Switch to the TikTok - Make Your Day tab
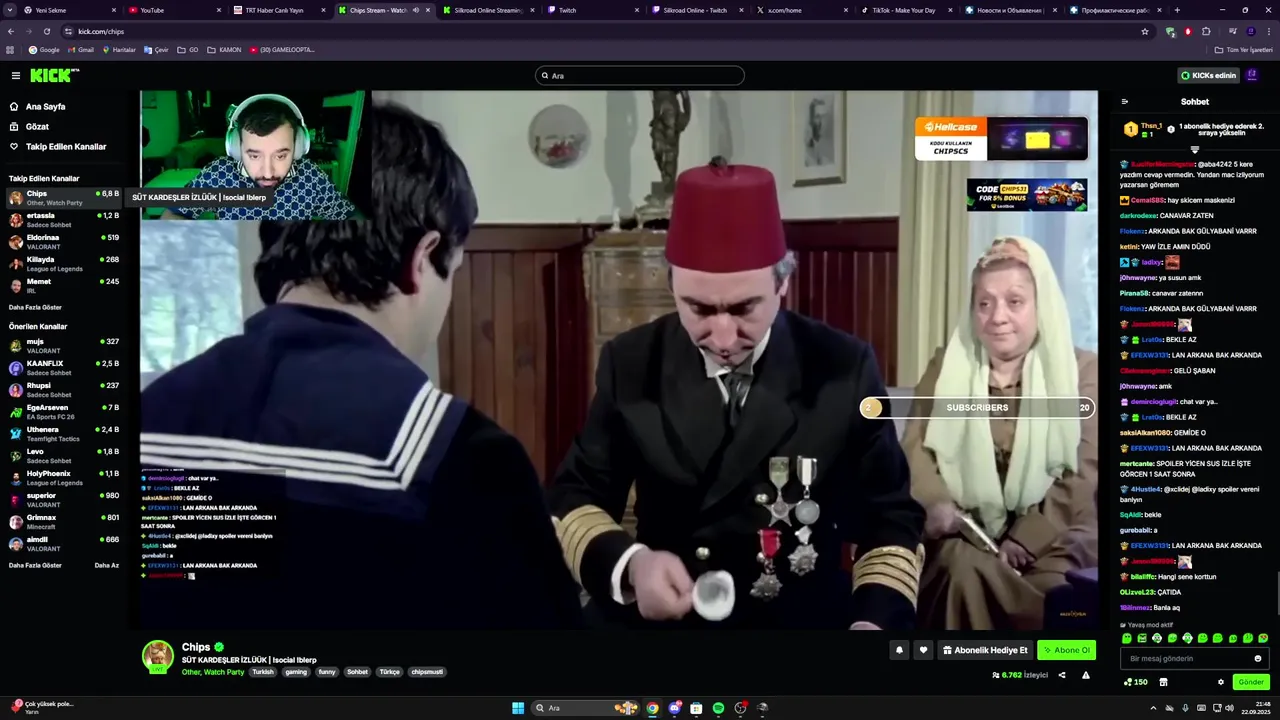This screenshot has height=720, width=1280. 908,10
